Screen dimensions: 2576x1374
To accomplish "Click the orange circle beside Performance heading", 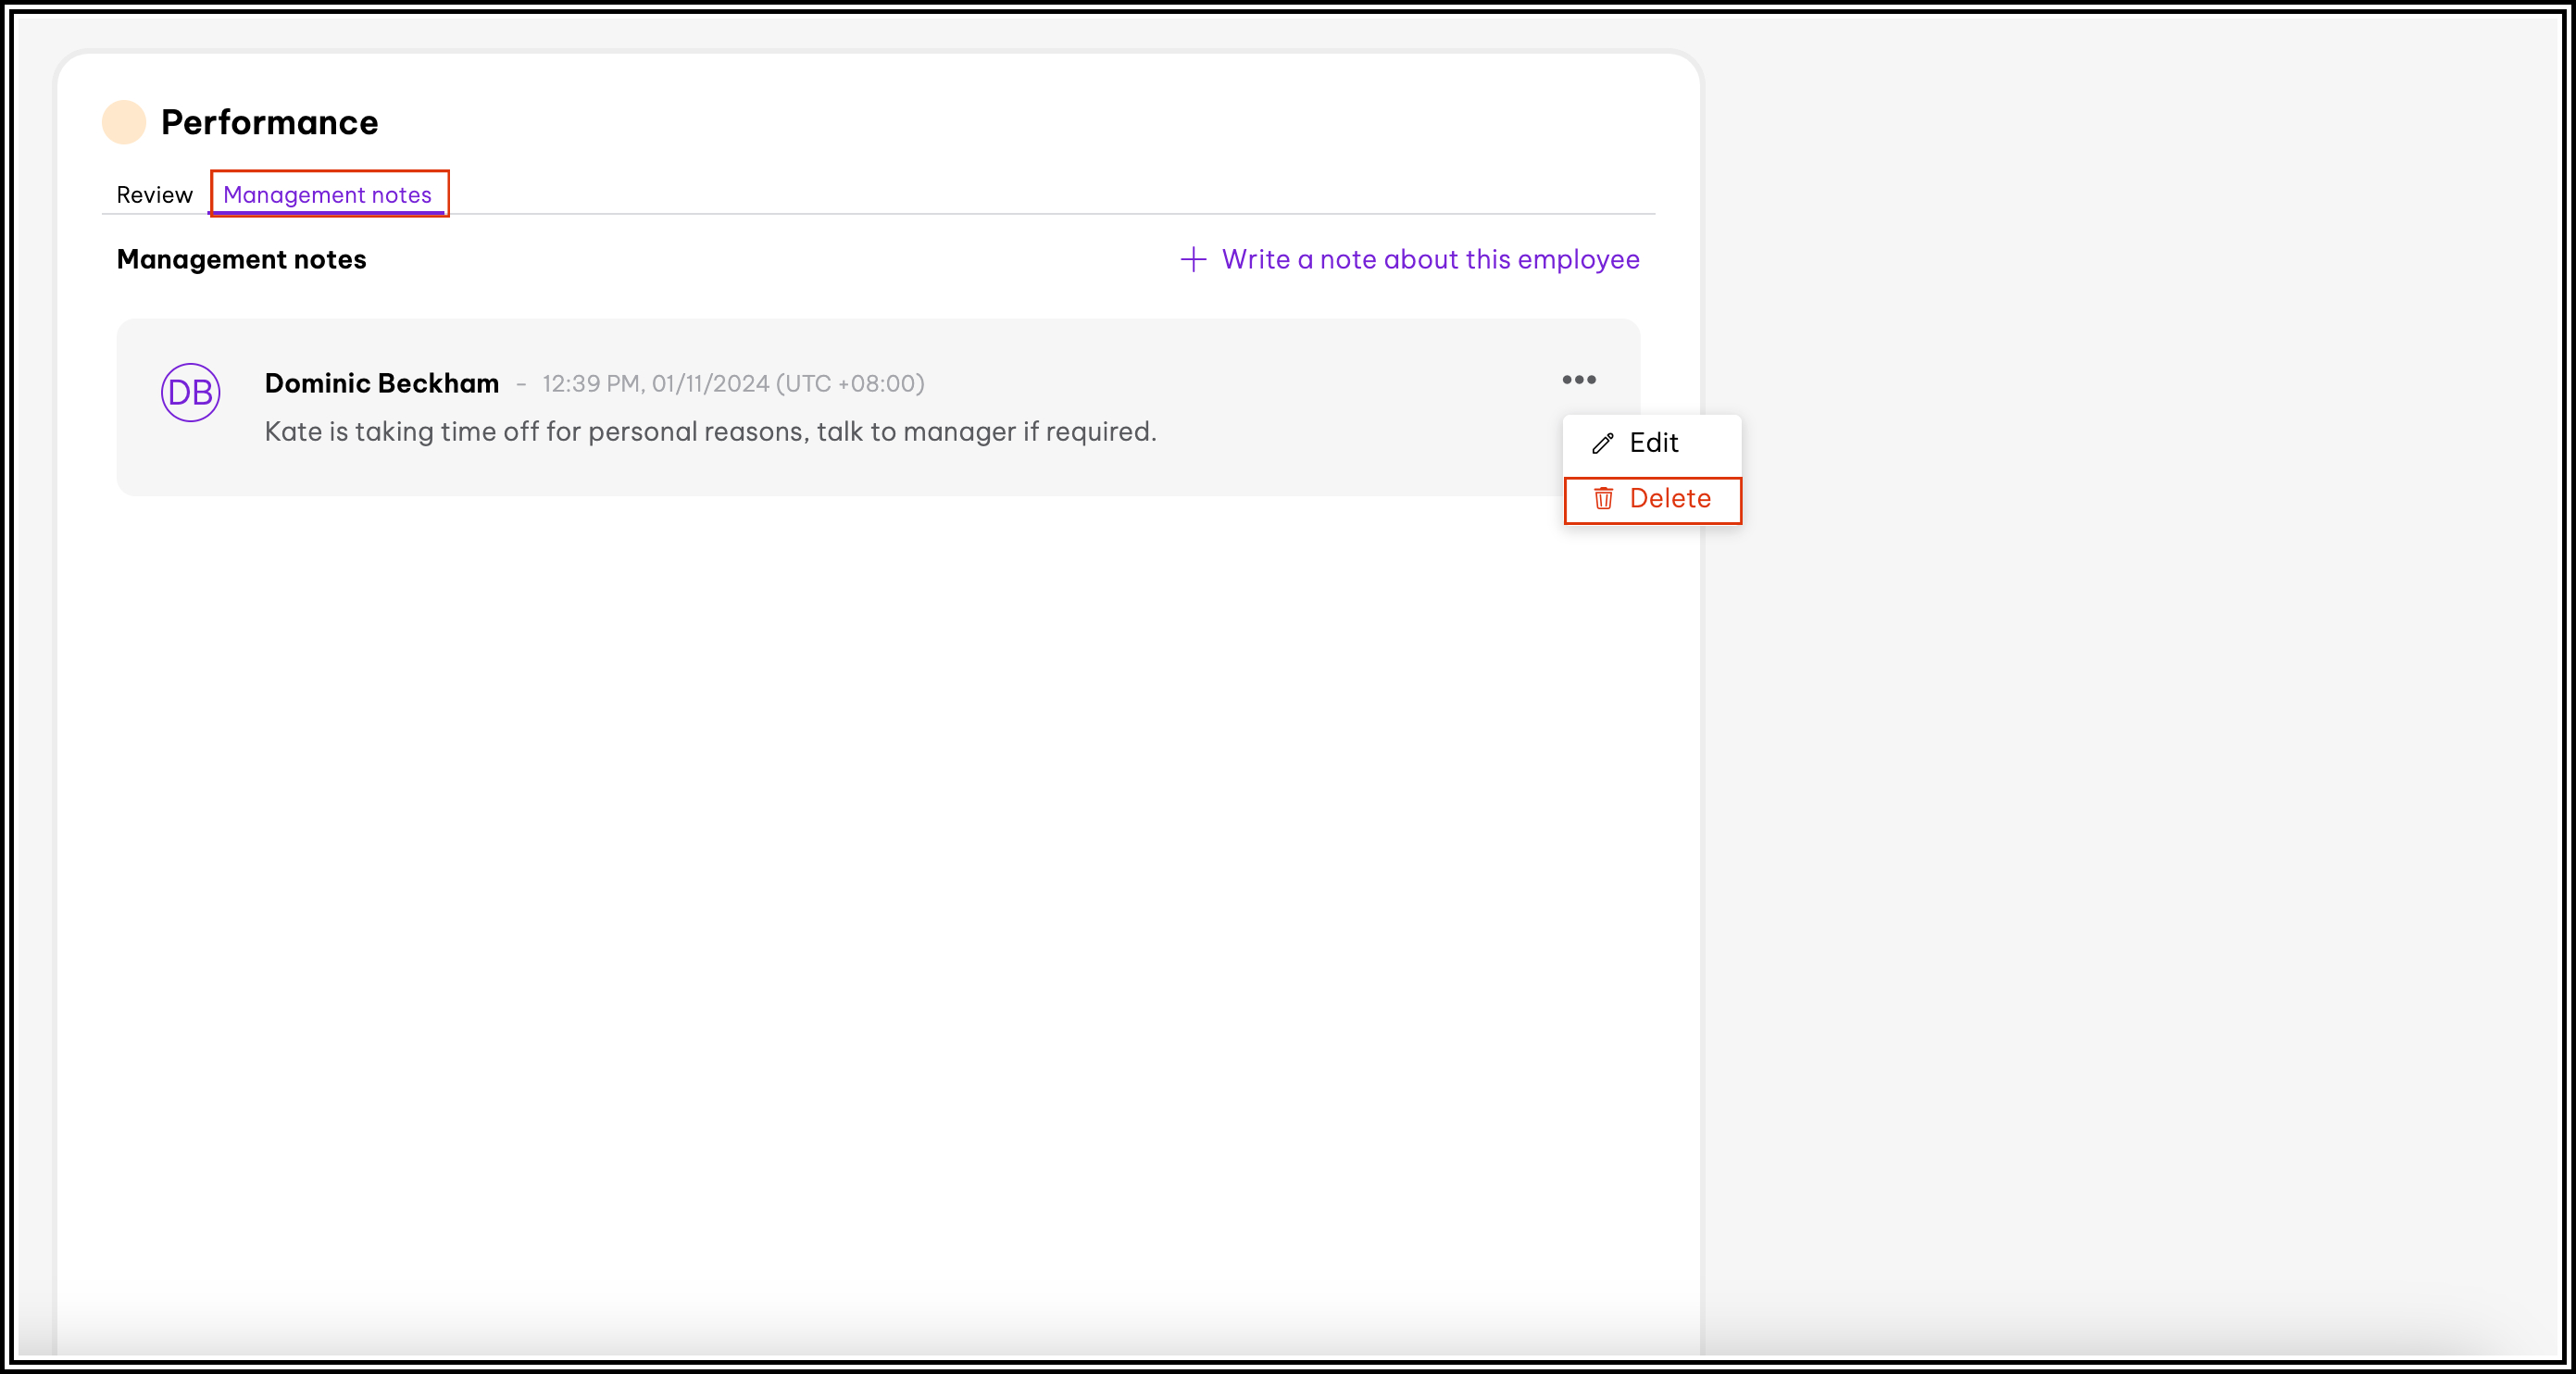I will point(125,121).
